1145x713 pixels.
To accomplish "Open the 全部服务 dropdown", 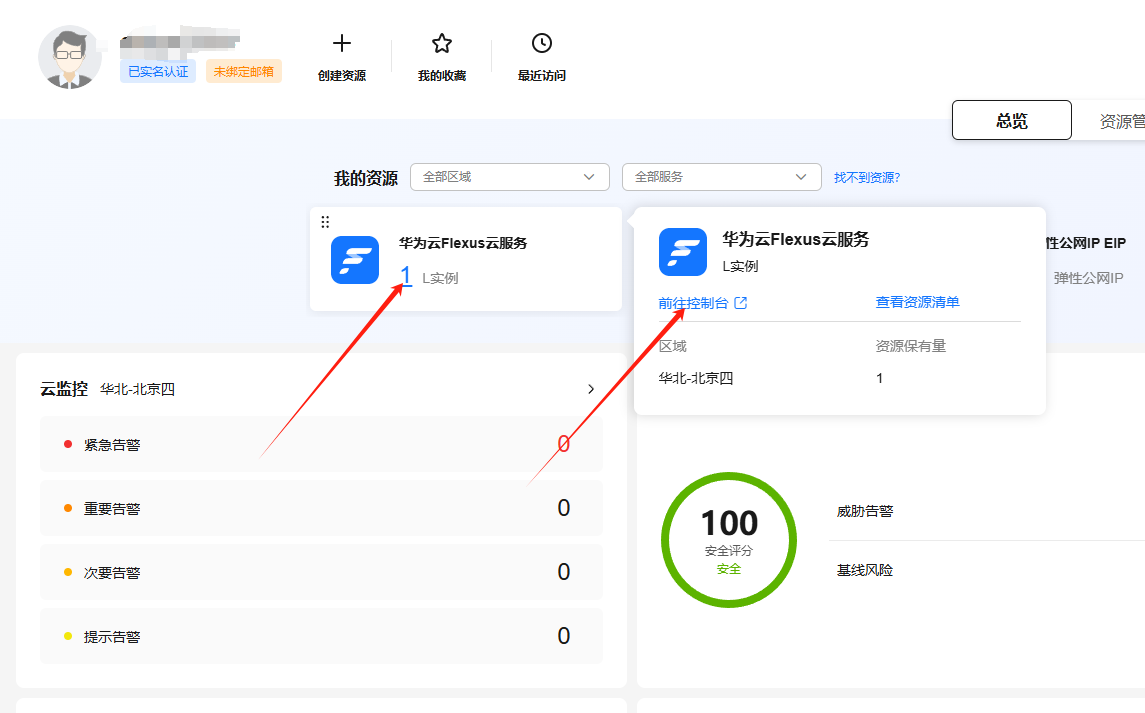I will [x=721, y=177].
